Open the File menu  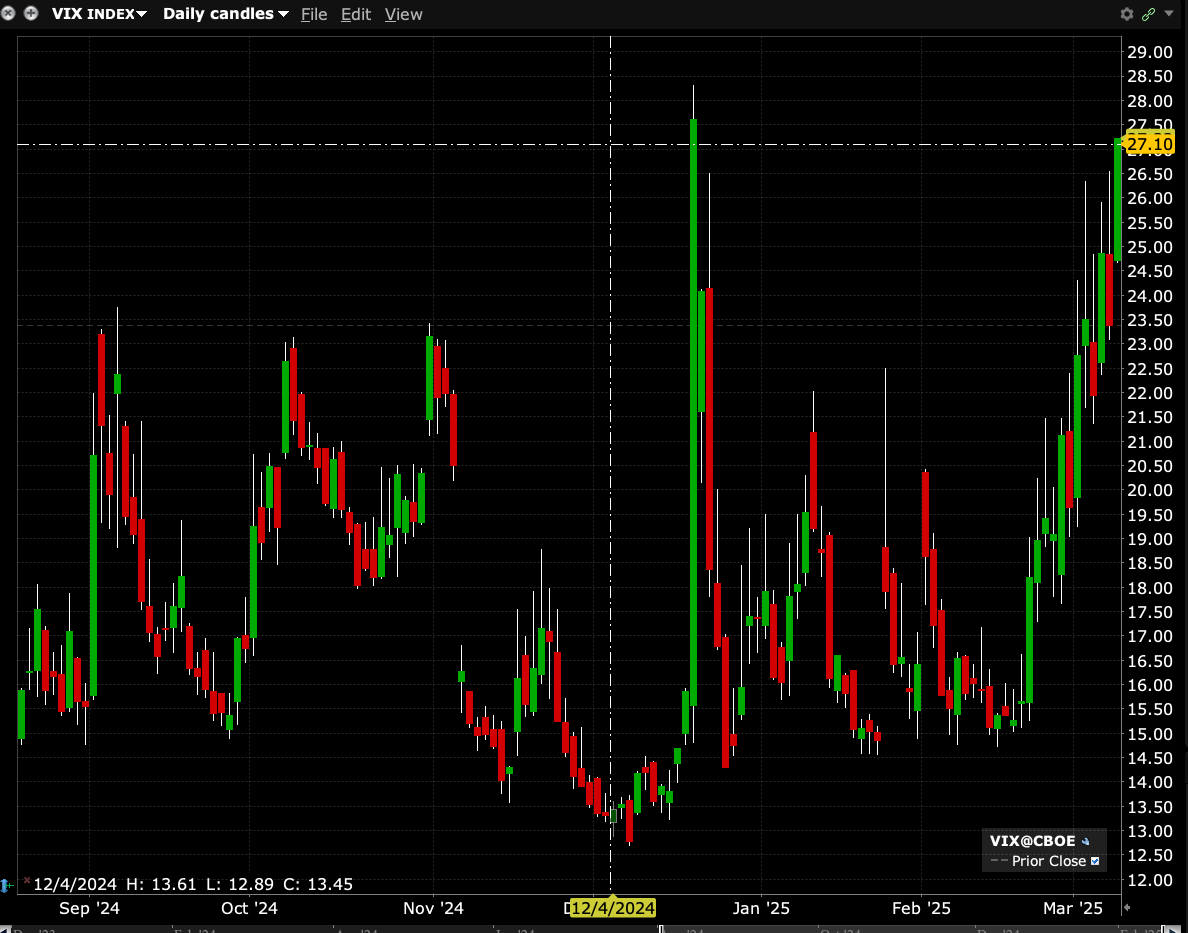[x=313, y=14]
